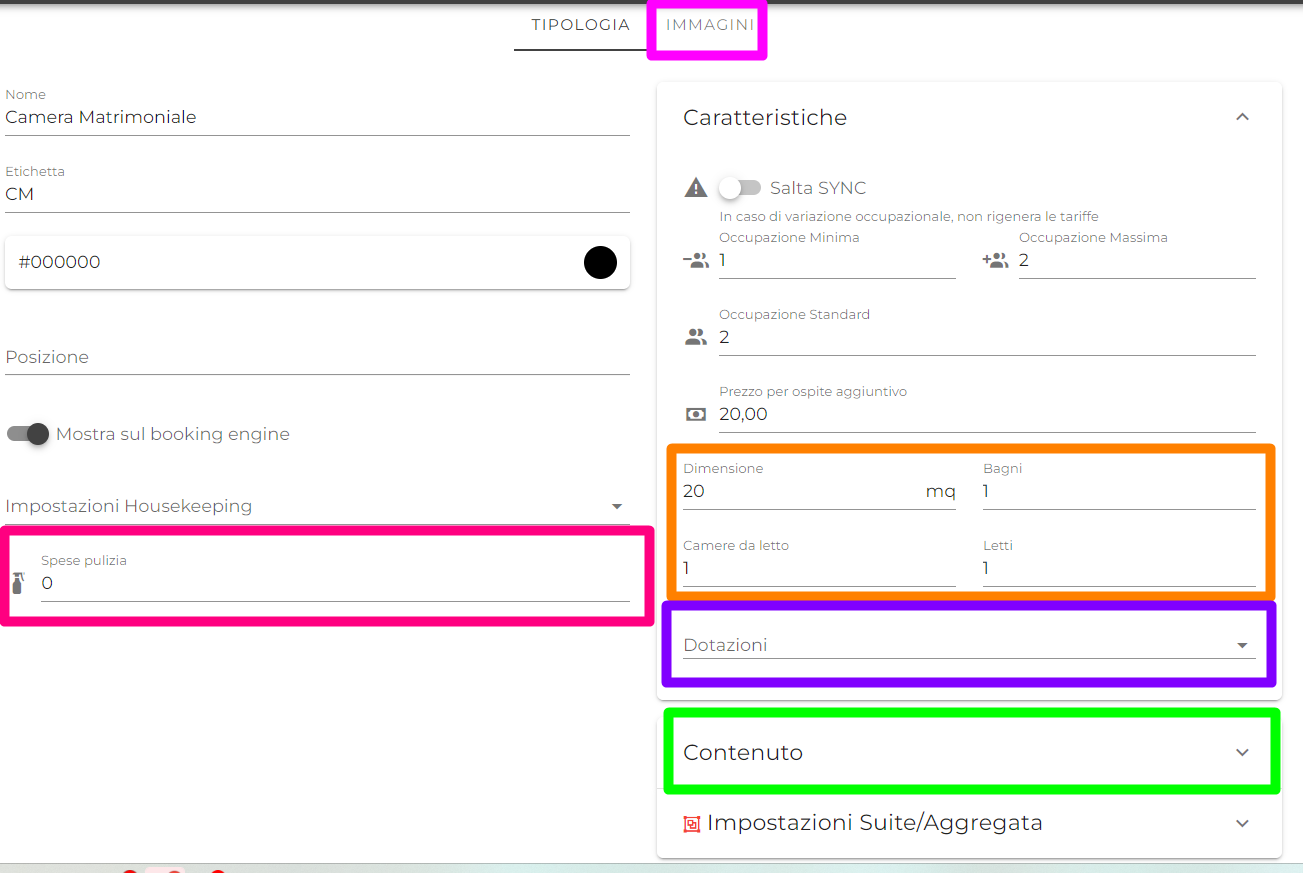The width and height of the screenshot is (1303, 873).
Task: Click the Spese pulizia field
Action: point(335,583)
